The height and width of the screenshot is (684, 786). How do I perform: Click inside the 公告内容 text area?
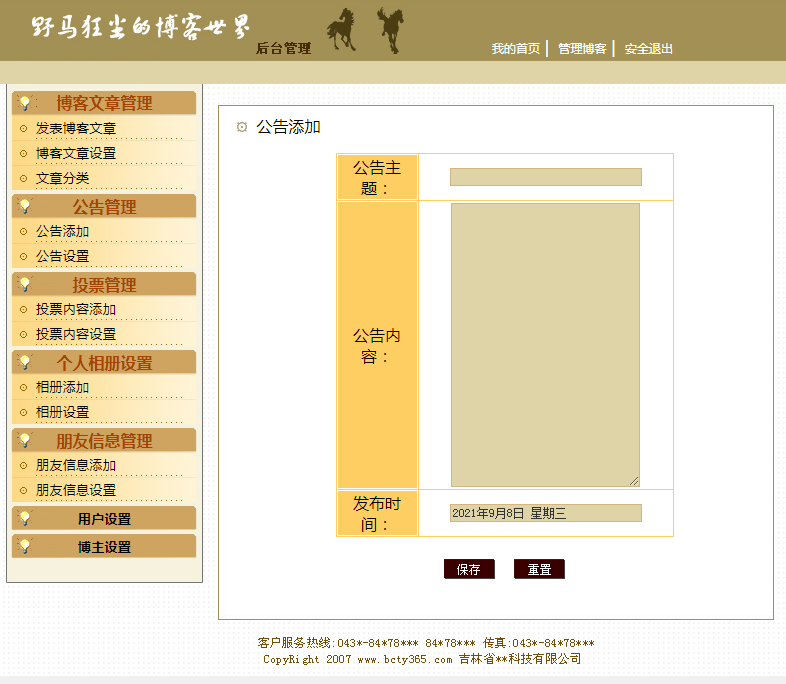[x=545, y=345]
